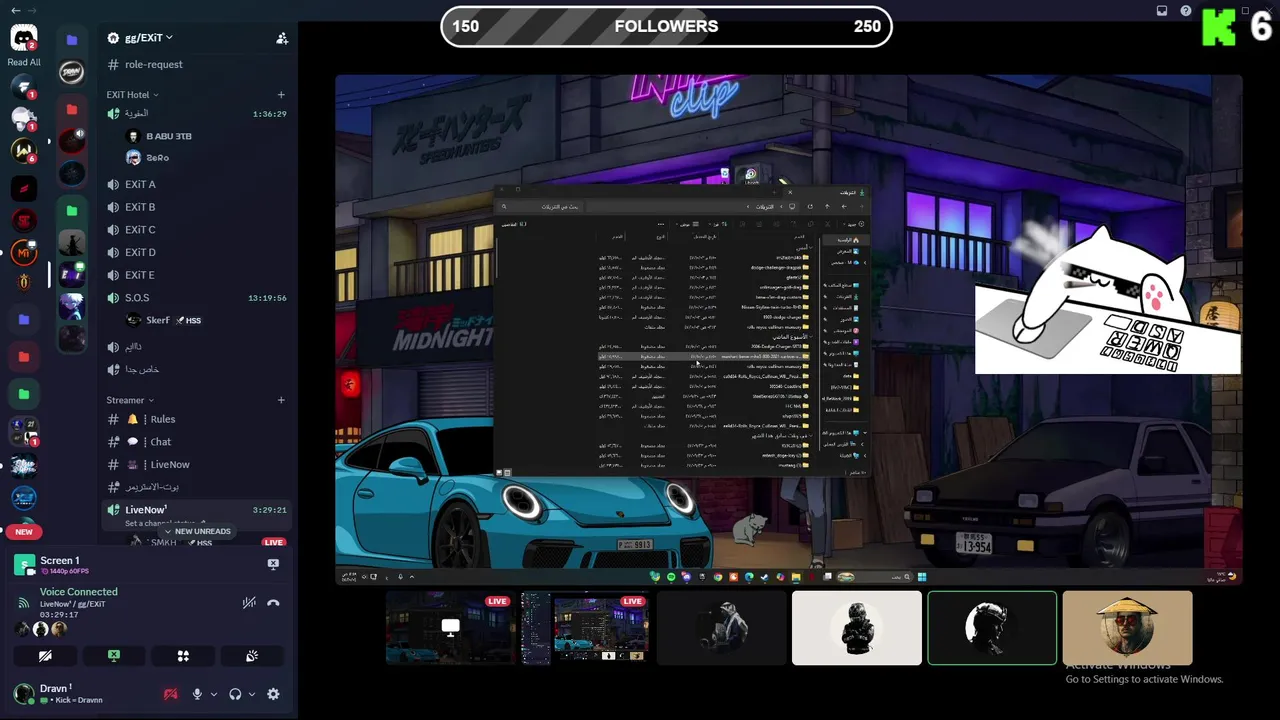Open the gg/EXiT server dropdown menu
This screenshot has height=720, width=1280.
coord(148,38)
